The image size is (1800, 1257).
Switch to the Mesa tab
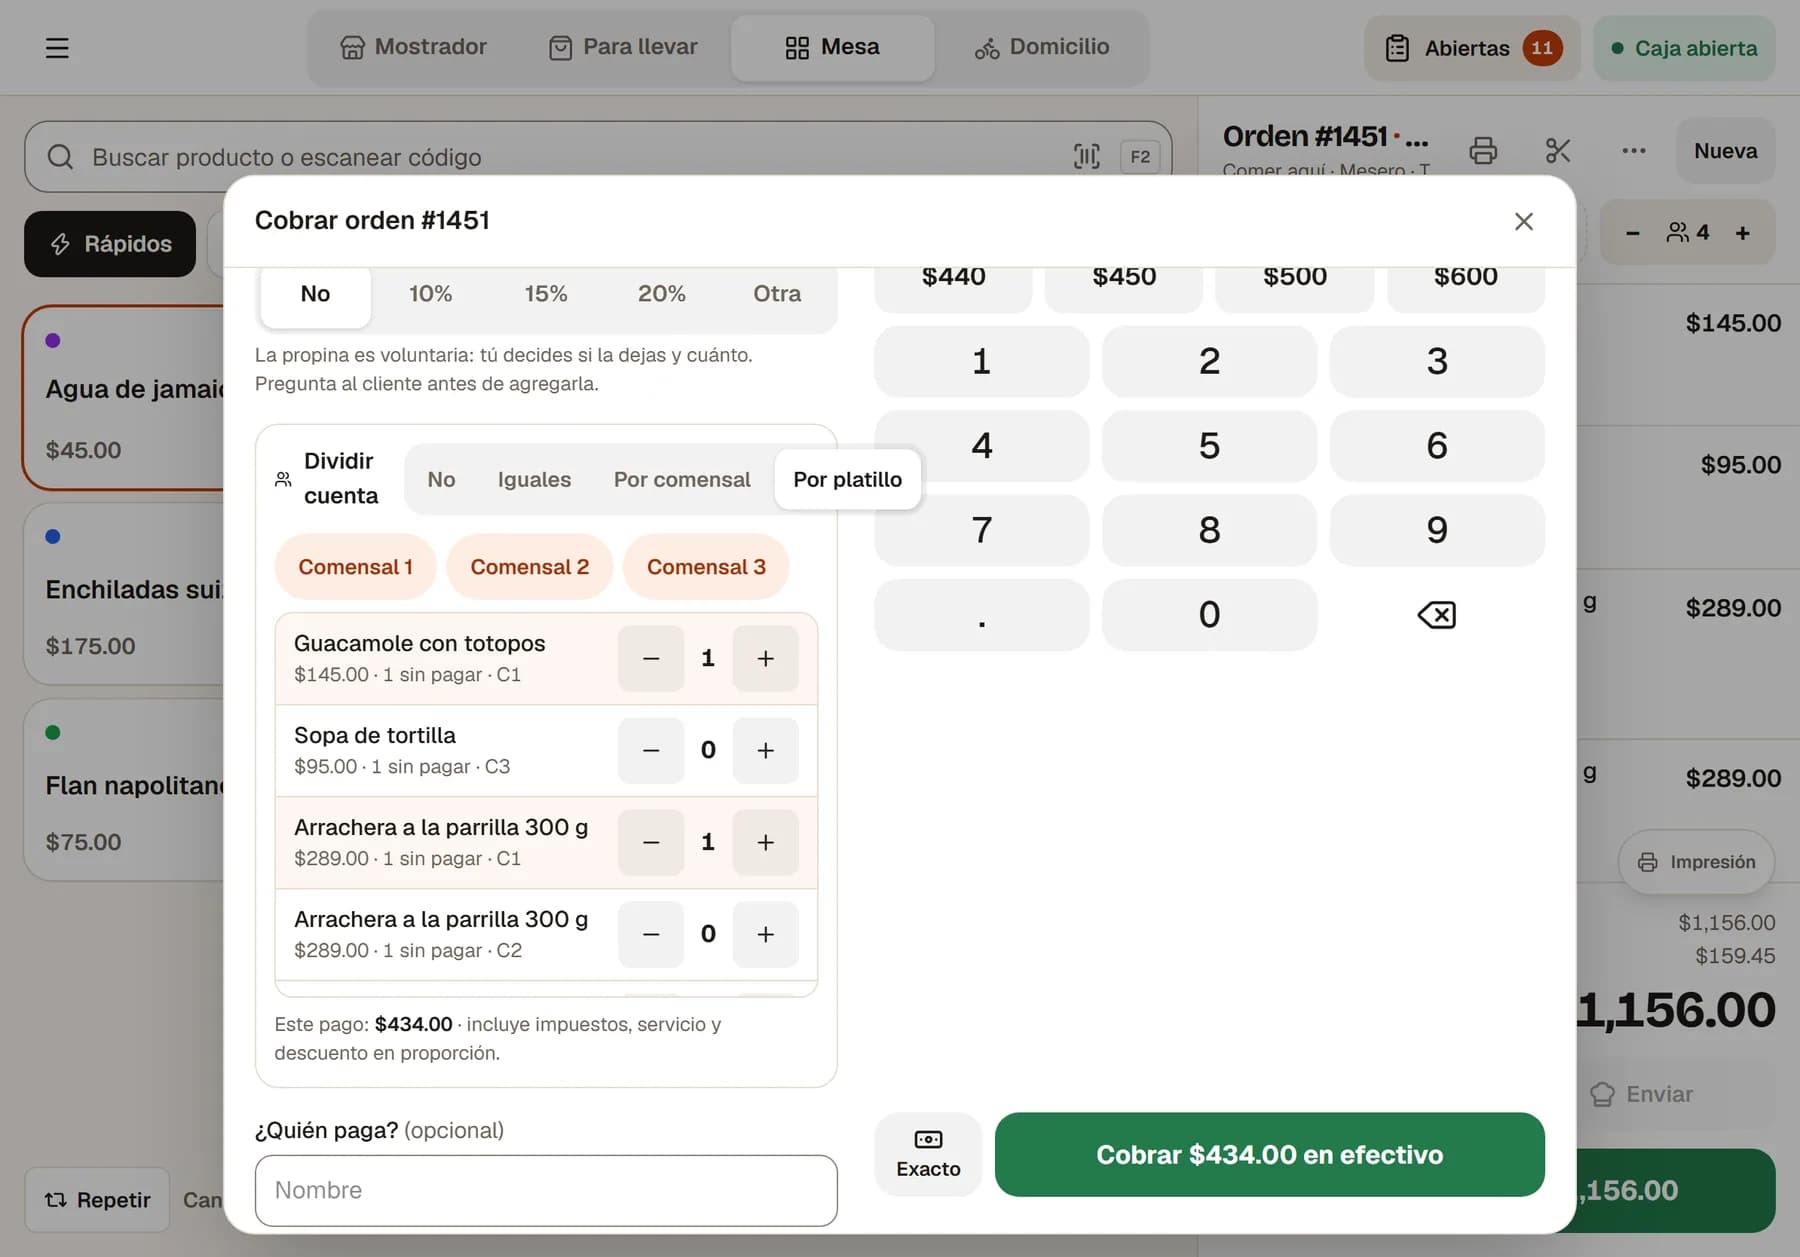click(832, 47)
